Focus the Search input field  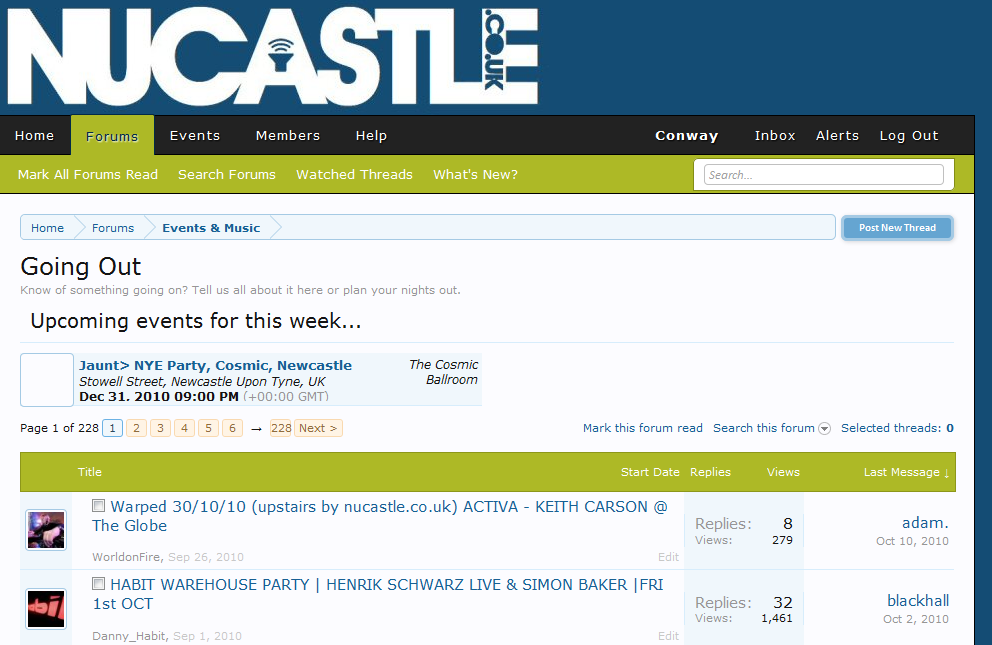pos(823,175)
